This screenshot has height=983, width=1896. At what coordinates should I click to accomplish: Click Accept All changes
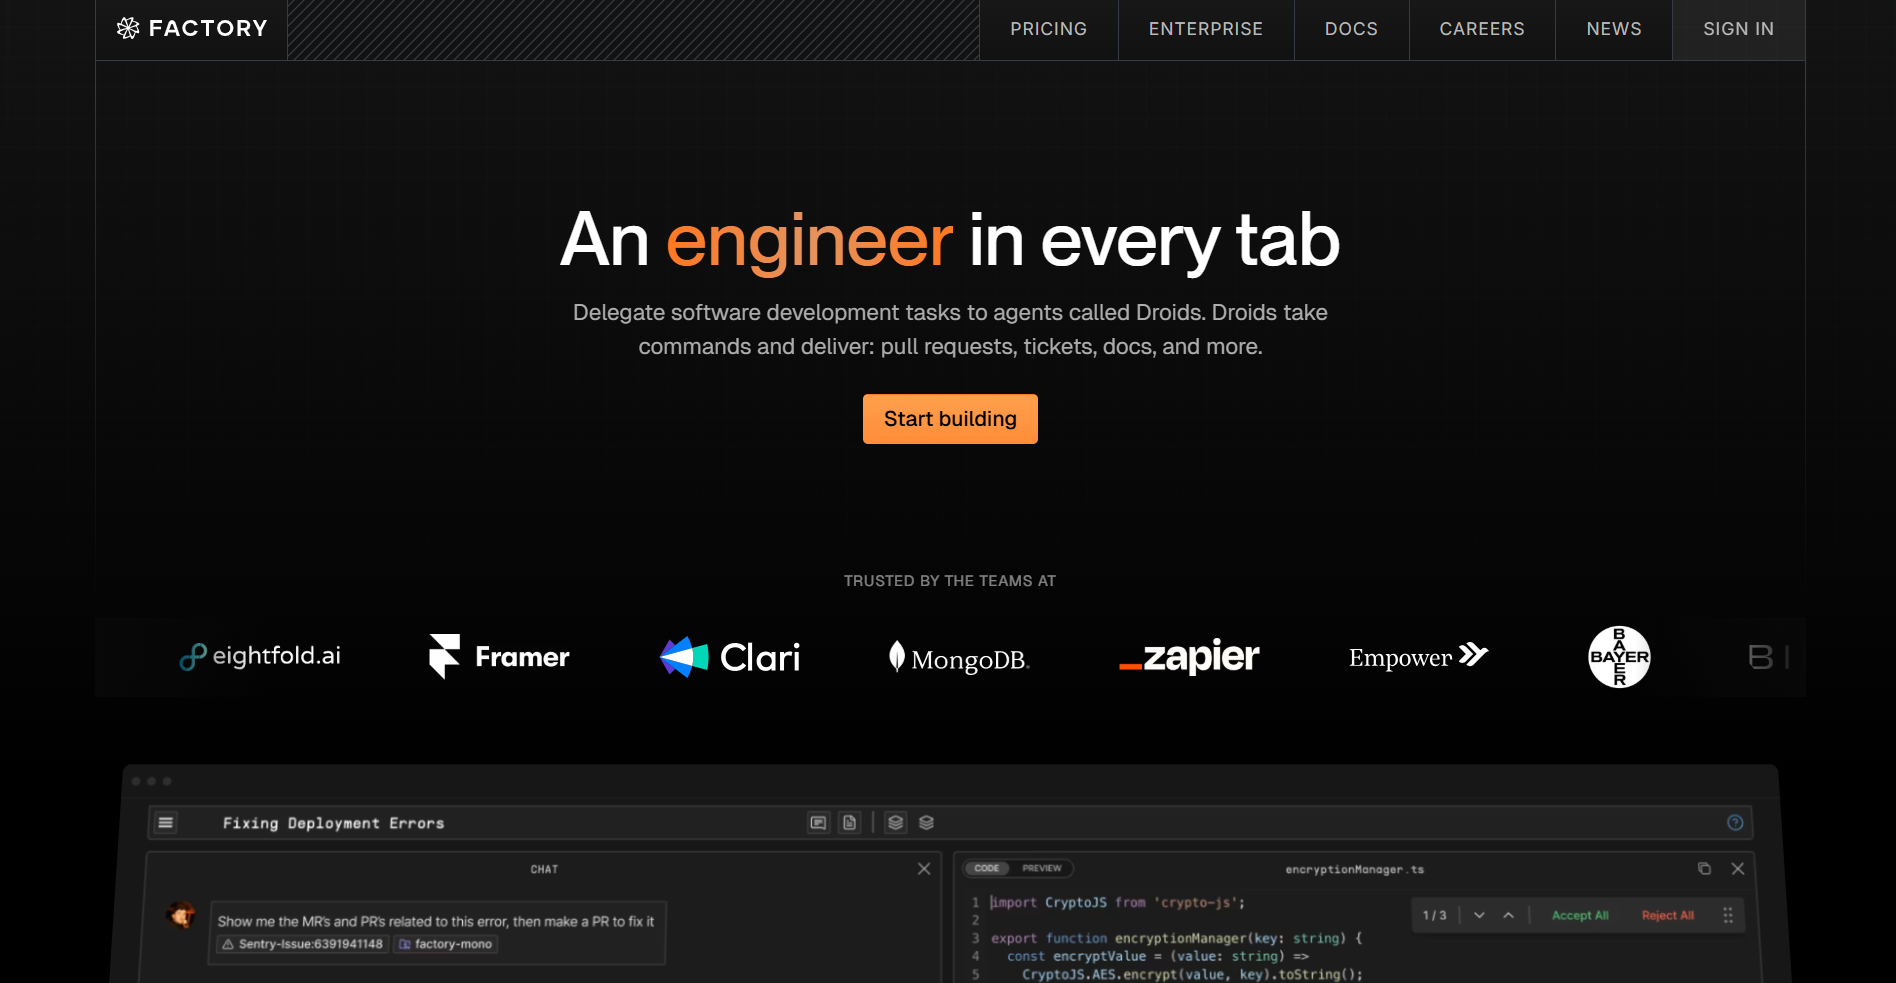pos(1580,915)
